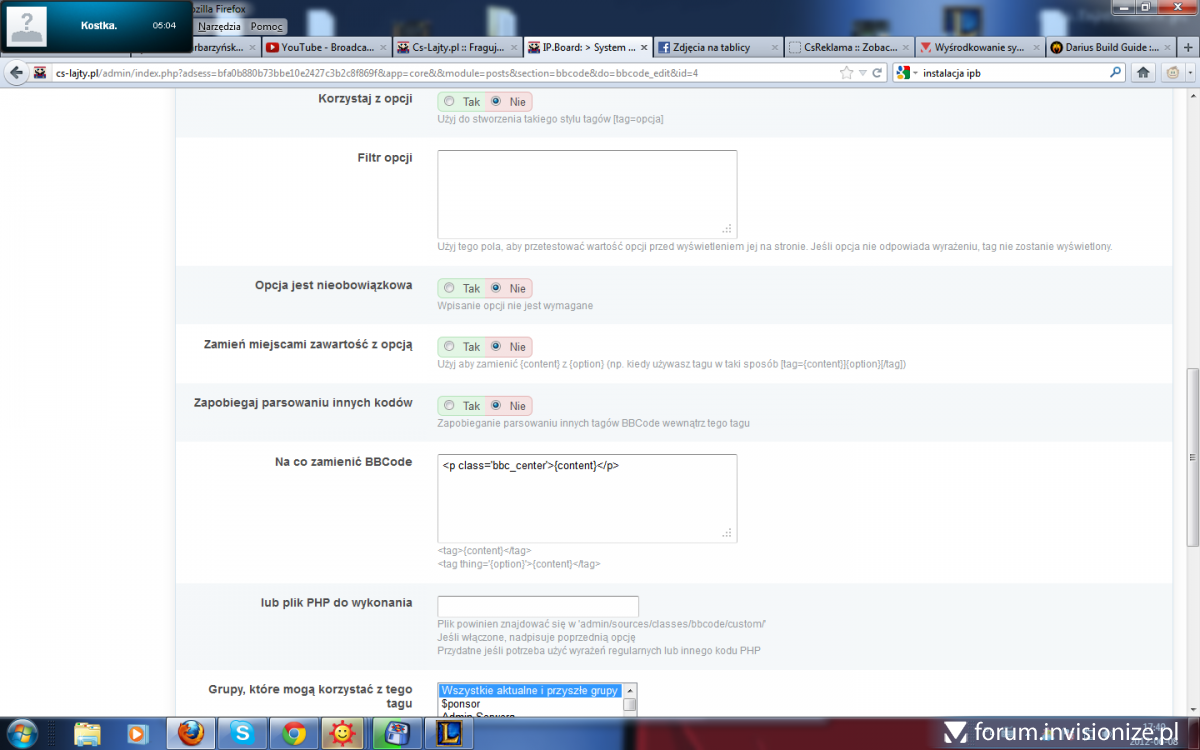Click the Windows Start orb
This screenshot has width=1200, height=750.
click(x=21, y=733)
